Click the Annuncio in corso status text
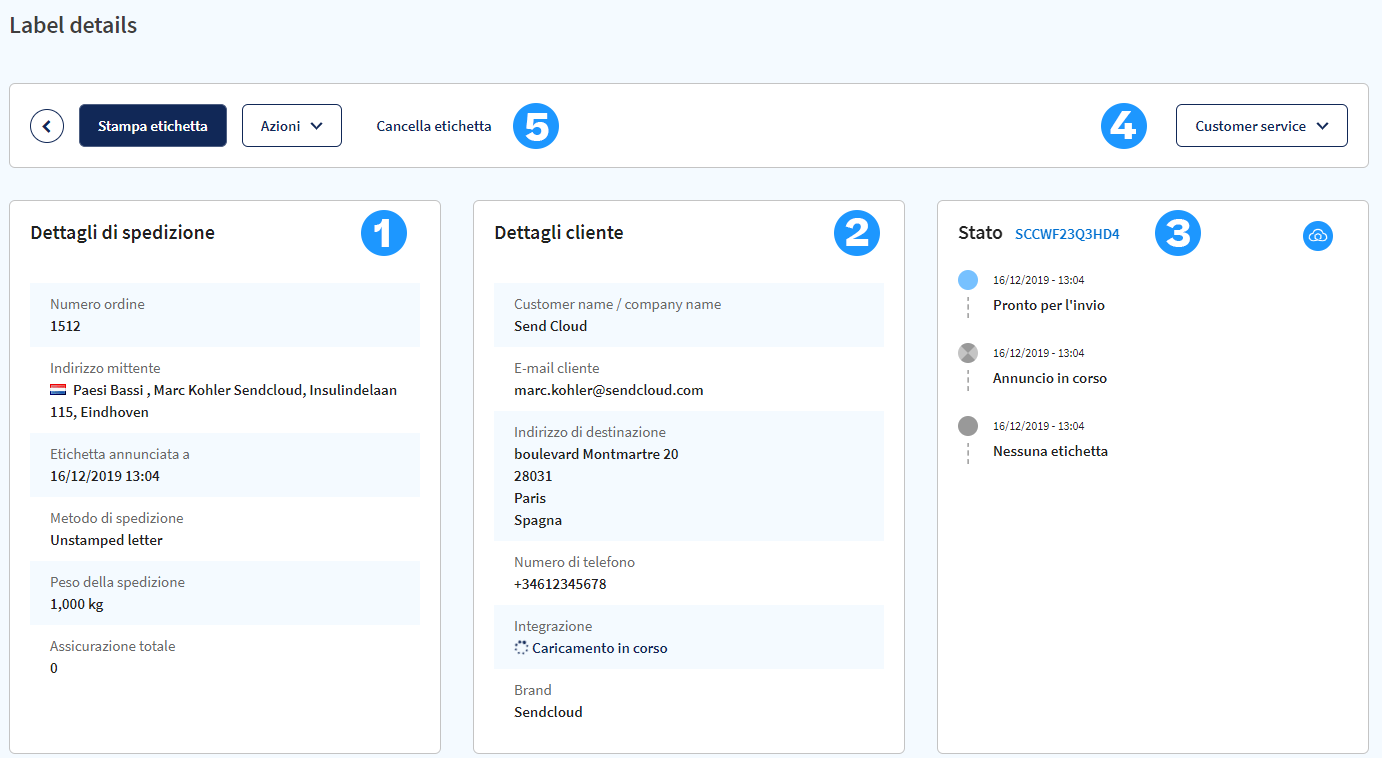1382x758 pixels. [x=1050, y=378]
